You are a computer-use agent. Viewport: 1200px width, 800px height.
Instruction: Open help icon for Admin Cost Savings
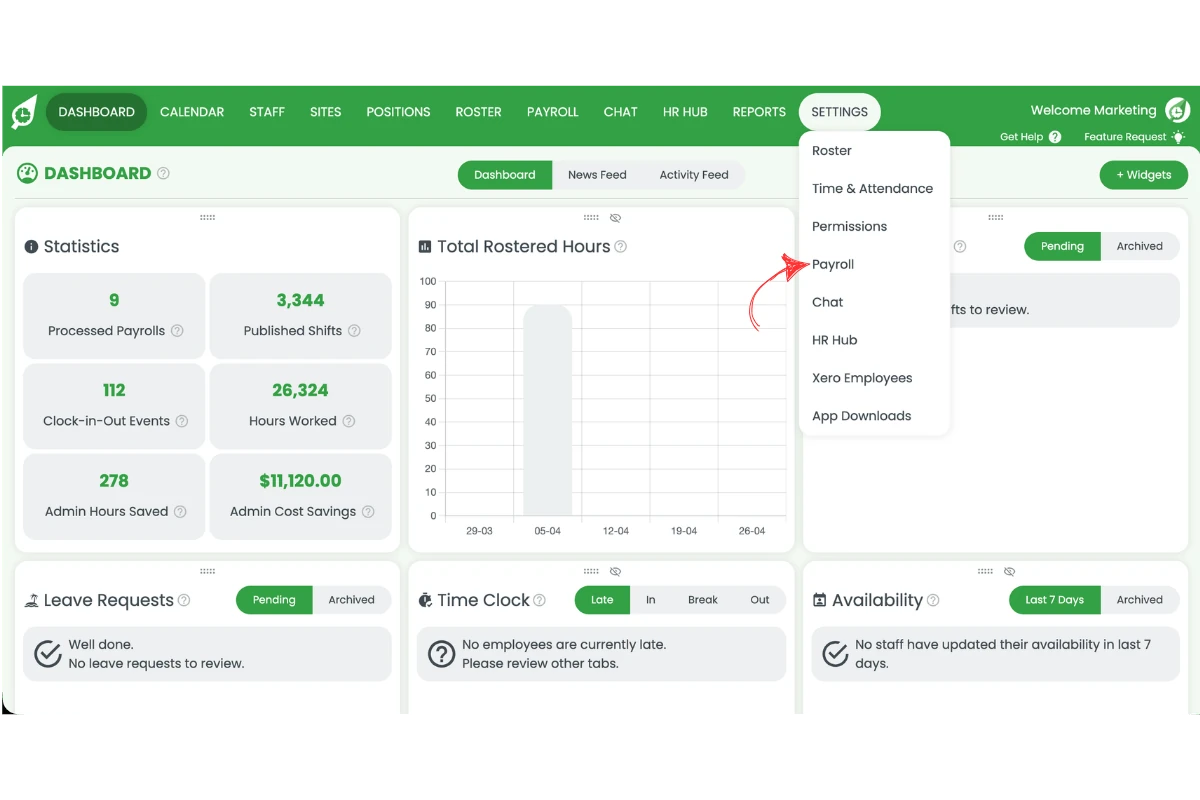(x=368, y=511)
